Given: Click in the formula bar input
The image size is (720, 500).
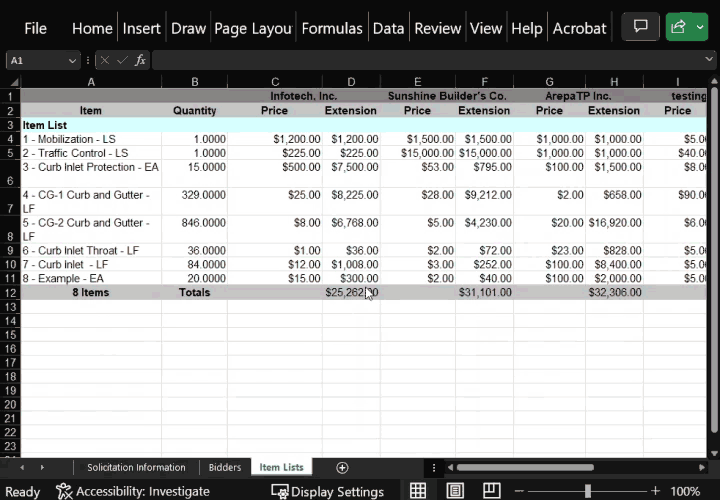Looking at the screenshot, I should coord(428,60).
